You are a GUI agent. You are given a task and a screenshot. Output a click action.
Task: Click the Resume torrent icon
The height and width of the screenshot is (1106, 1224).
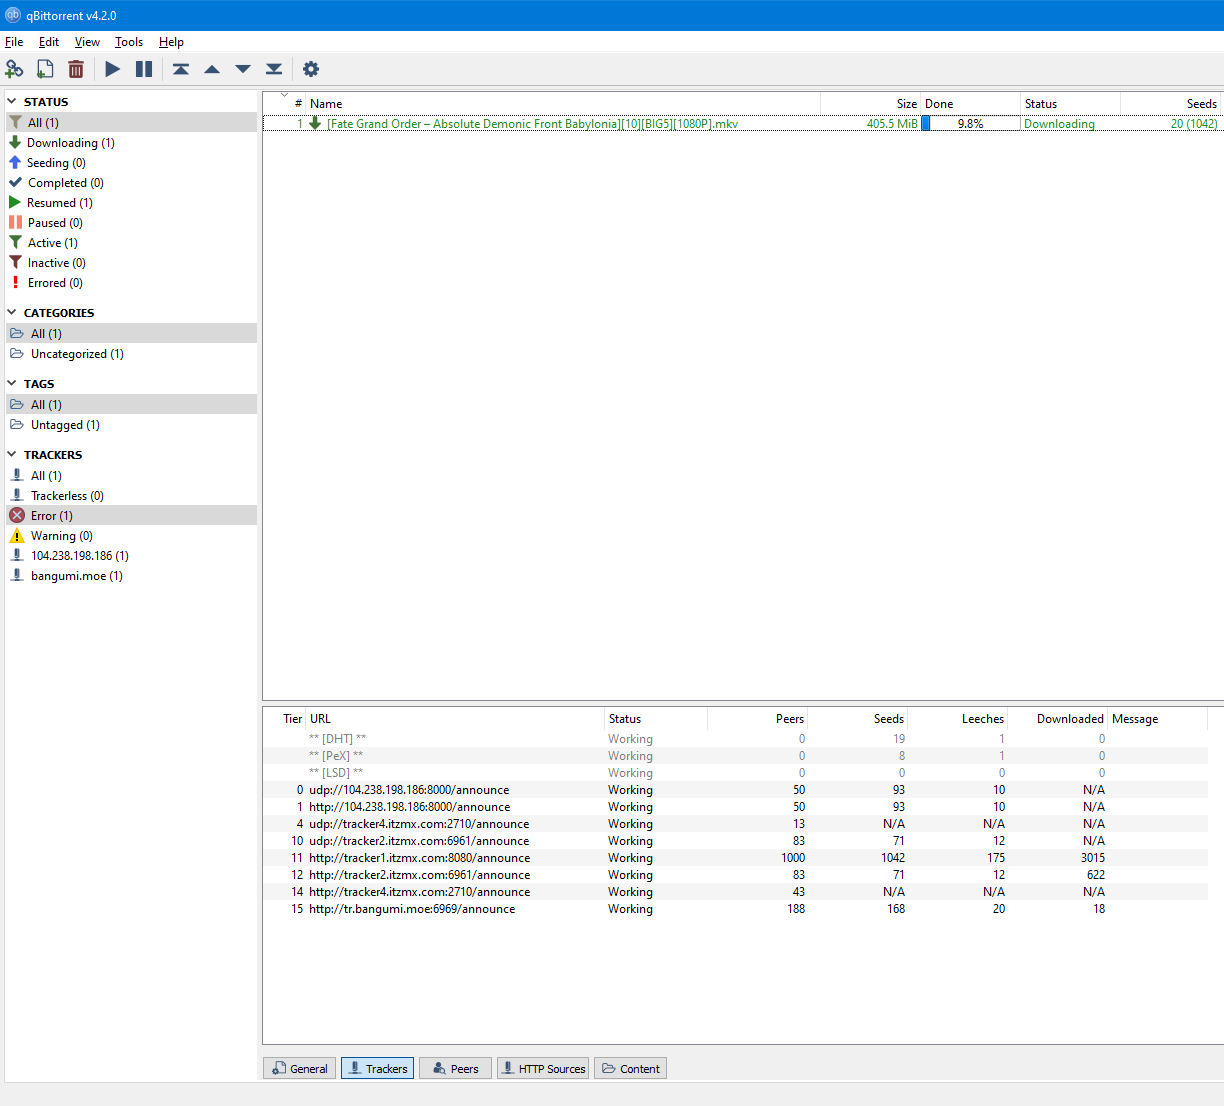coord(112,69)
